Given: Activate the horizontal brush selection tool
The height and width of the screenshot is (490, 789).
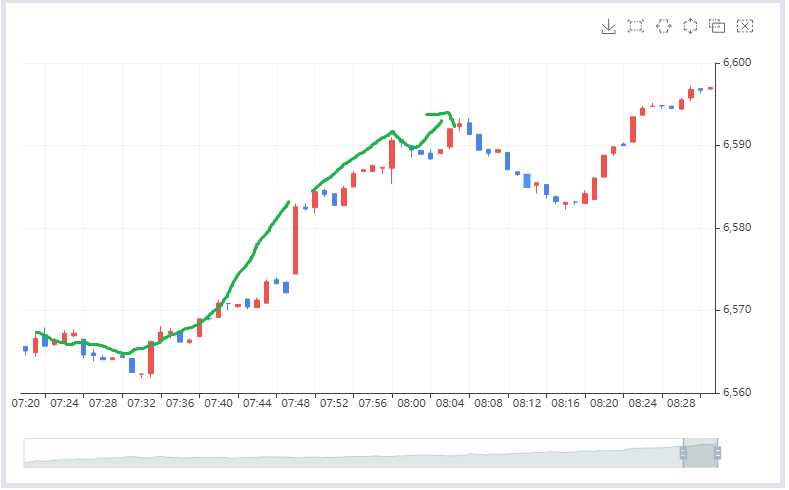Looking at the screenshot, I should (x=664, y=26).
